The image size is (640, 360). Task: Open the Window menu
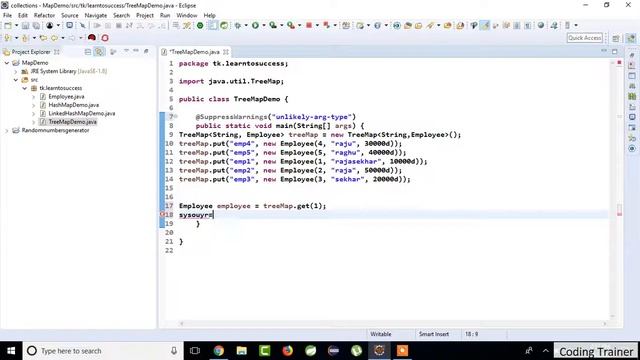187,16
